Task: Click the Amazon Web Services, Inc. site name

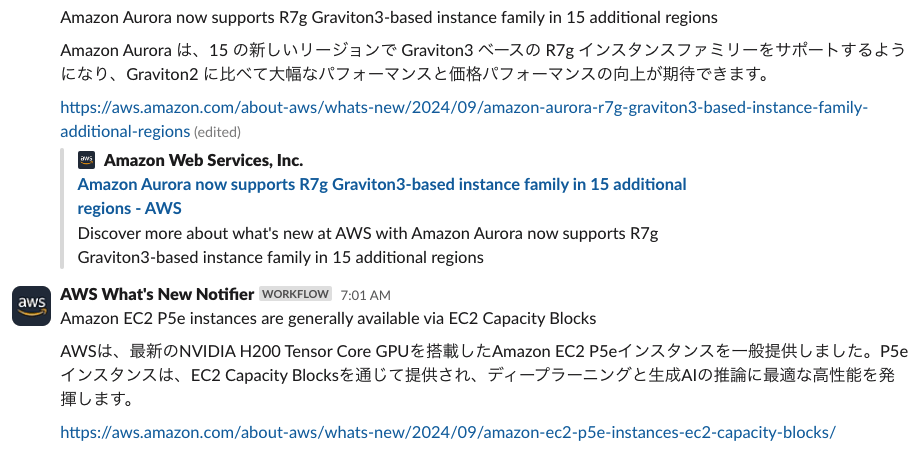Action: [x=203, y=160]
